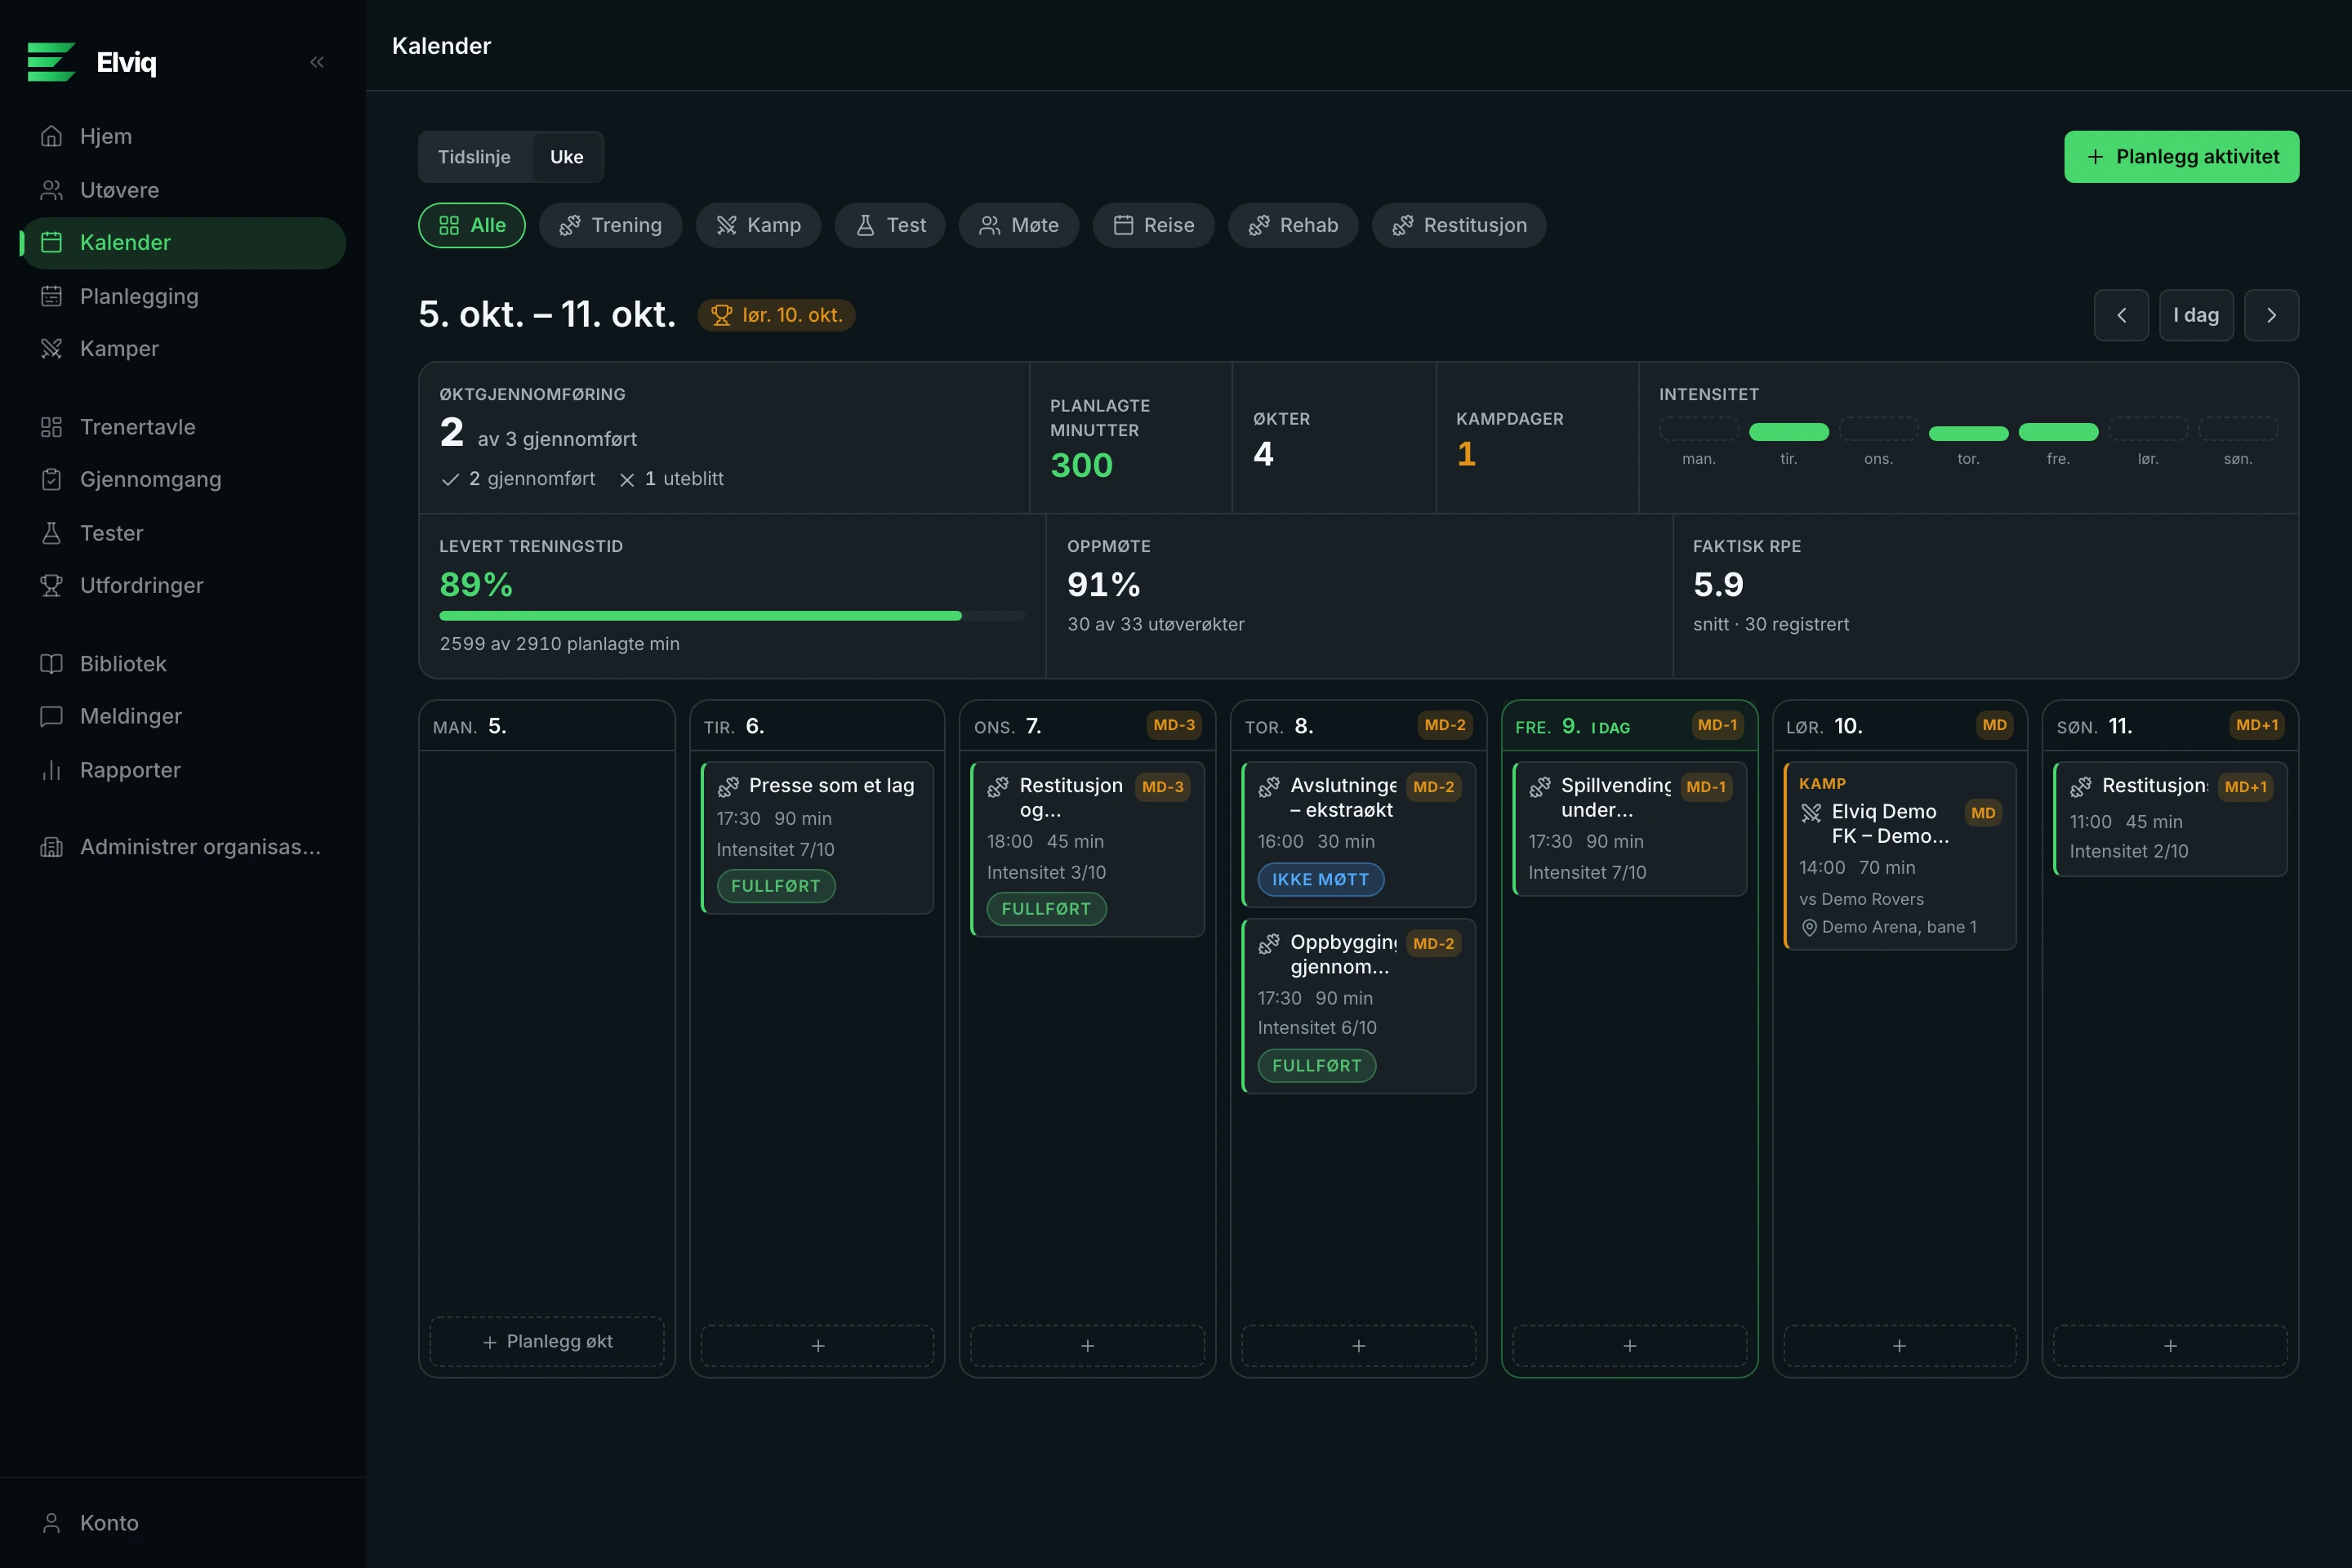
Task: Open the Oppbygging gjennom session card
Action: pos(1358,1006)
